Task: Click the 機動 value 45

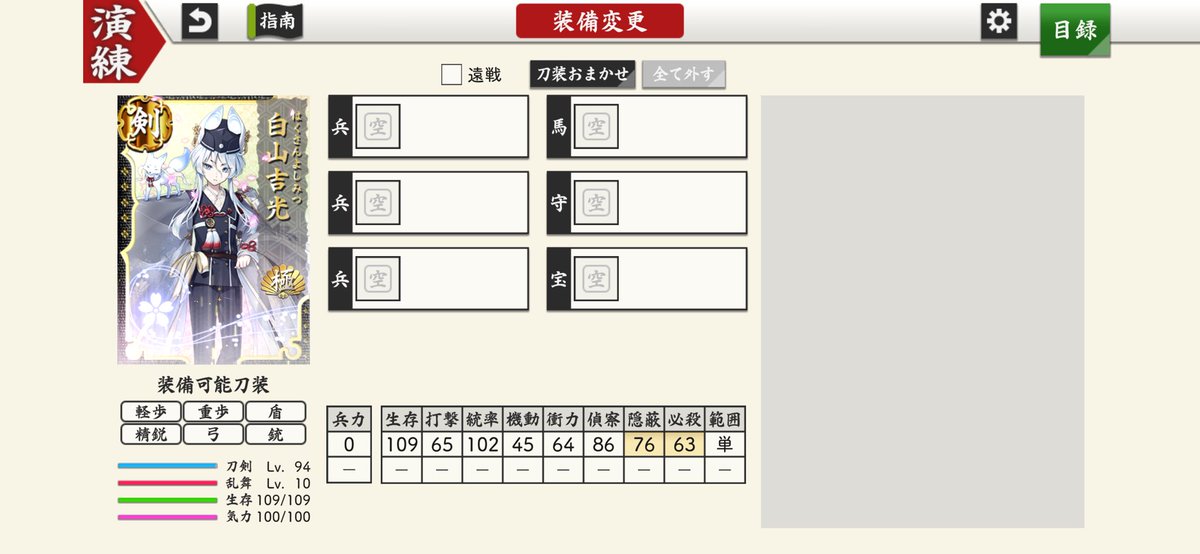Action: 523,445
